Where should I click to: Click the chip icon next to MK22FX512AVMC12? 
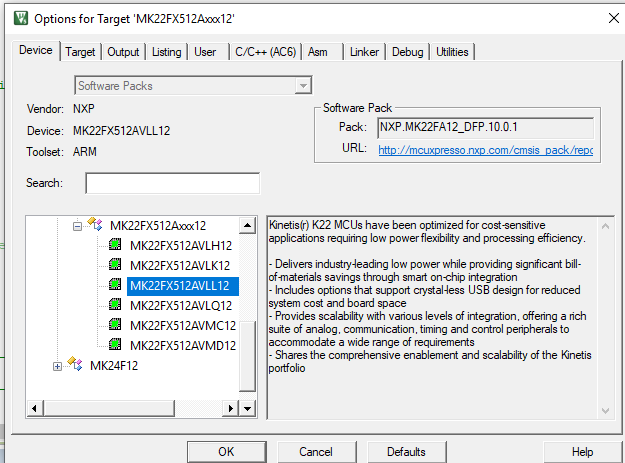[x=115, y=324]
